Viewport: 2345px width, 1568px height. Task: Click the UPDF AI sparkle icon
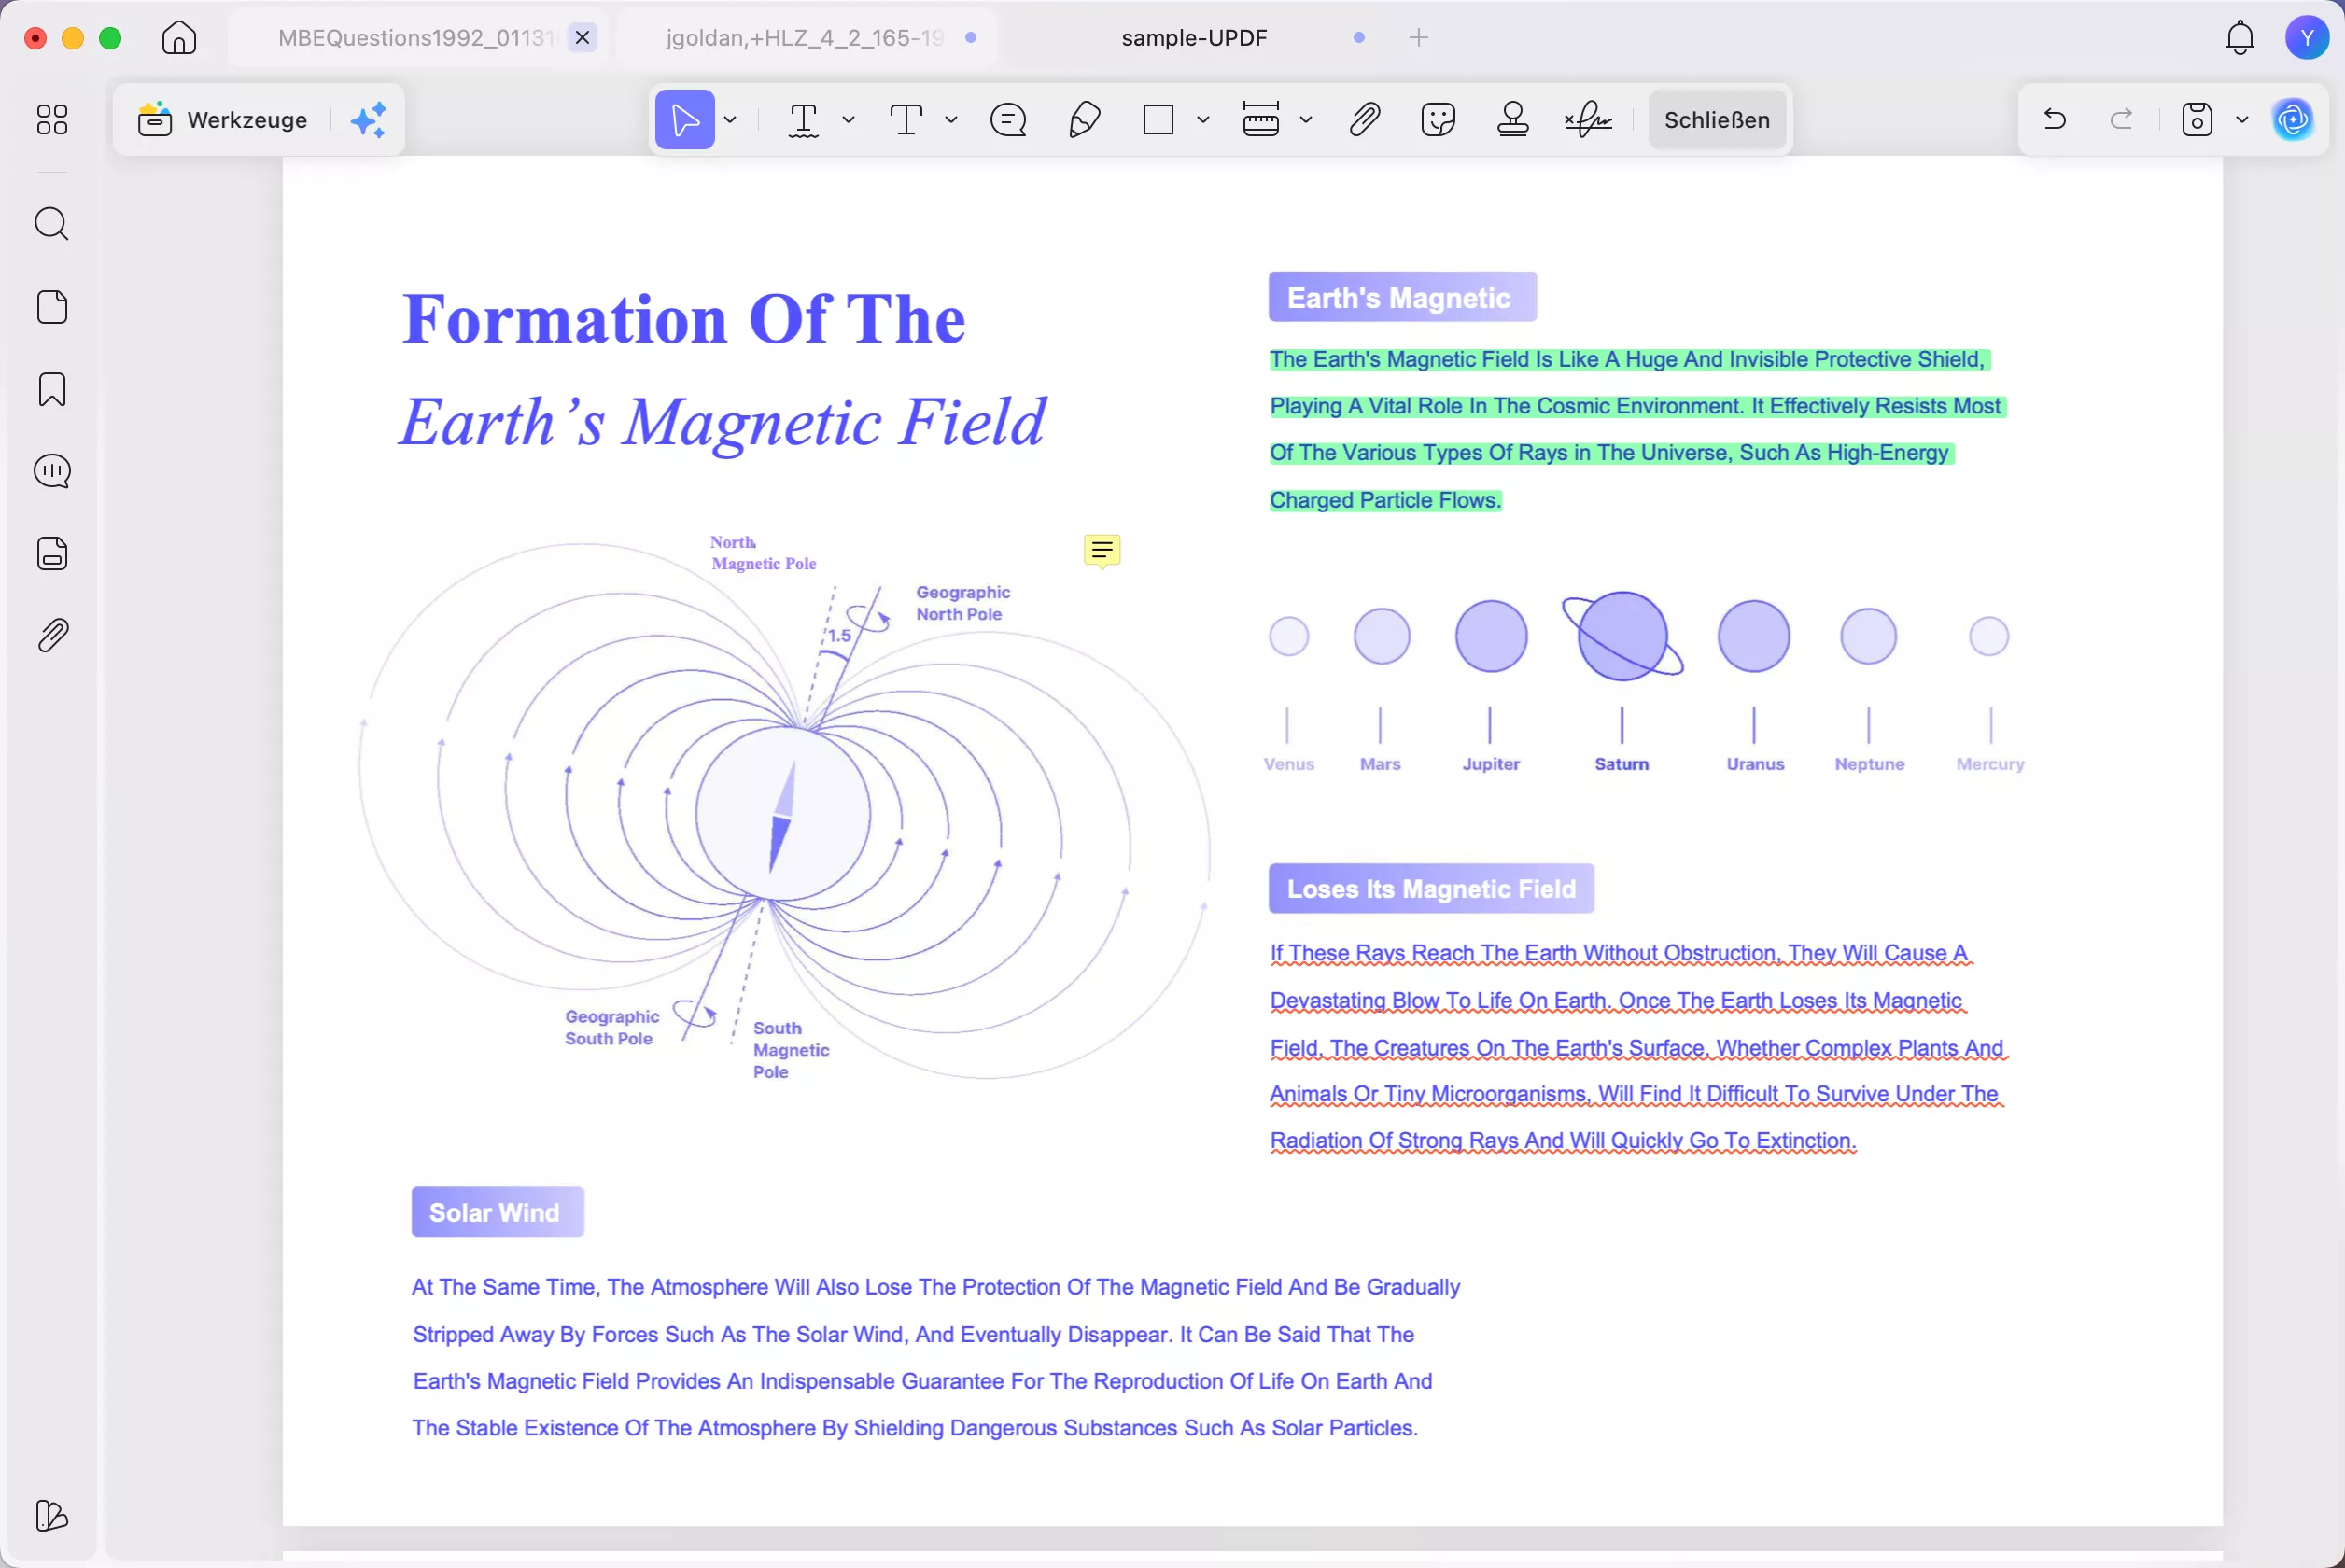(368, 120)
